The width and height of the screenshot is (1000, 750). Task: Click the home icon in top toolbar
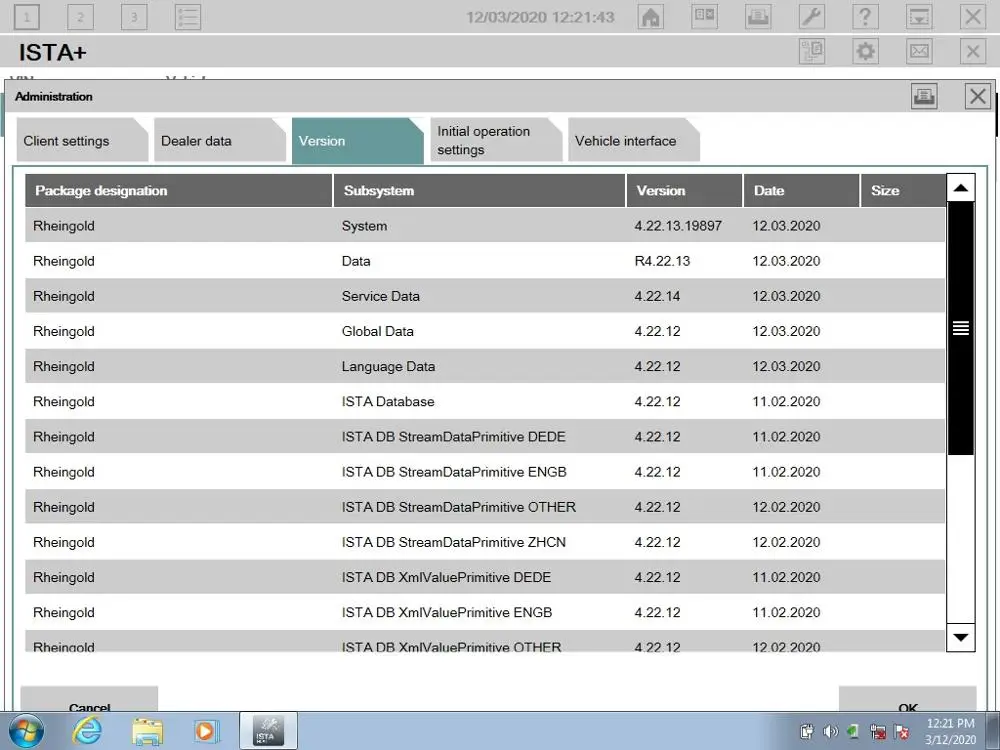pyautogui.click(x=651, y=17)
